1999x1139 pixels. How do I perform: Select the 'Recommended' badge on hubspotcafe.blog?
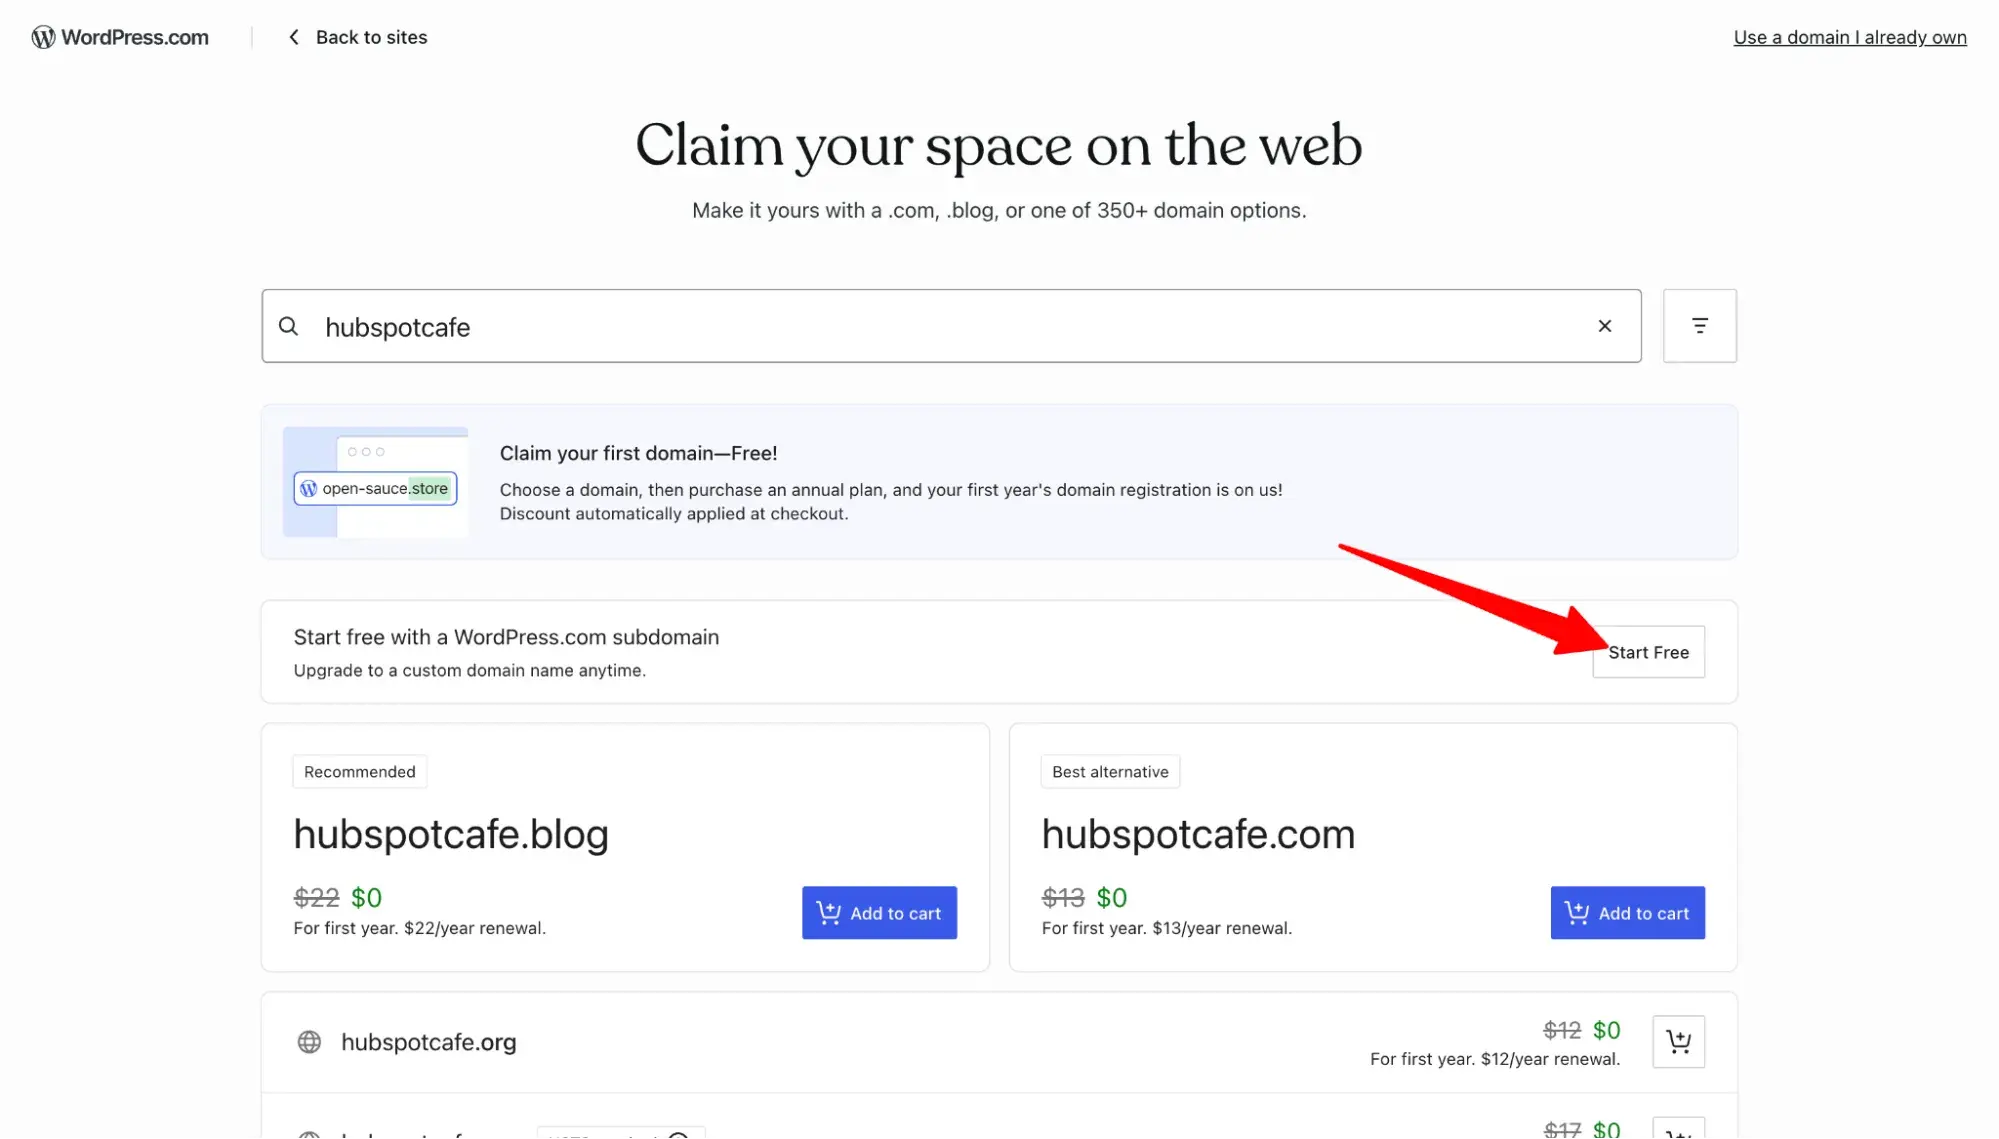click(359, 771)
